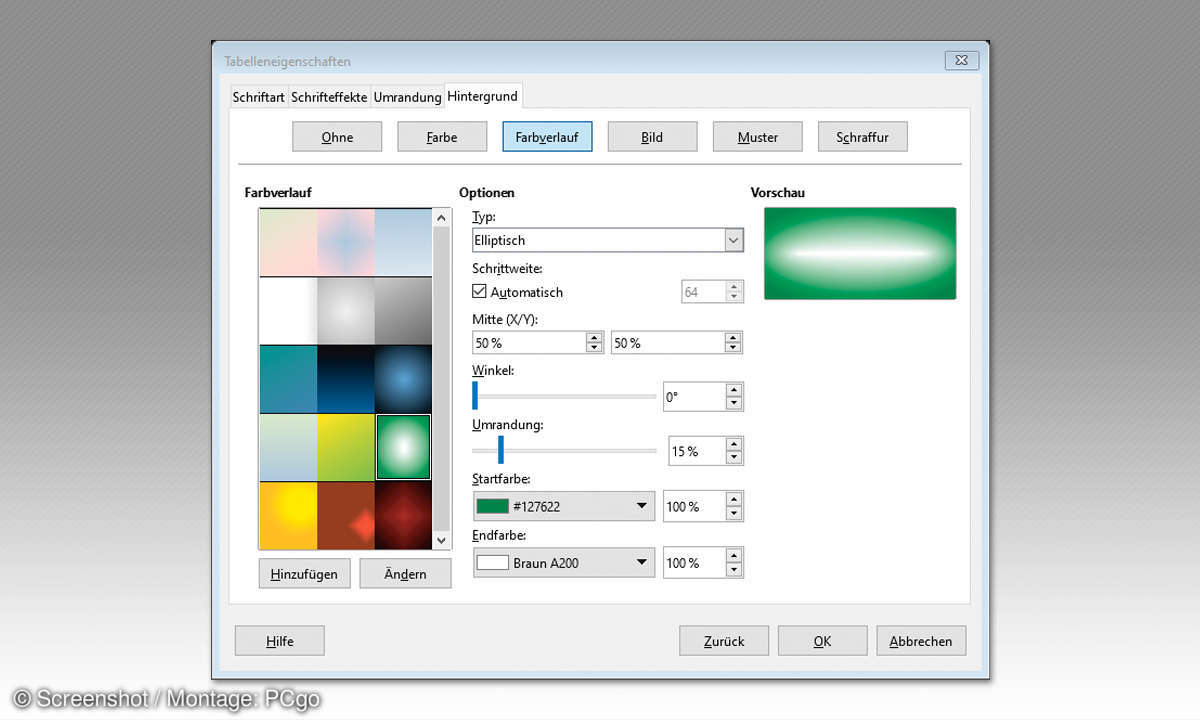Increase the Winkel angle with up arrow
The image size is (1200, 720).
coord(734,390)
